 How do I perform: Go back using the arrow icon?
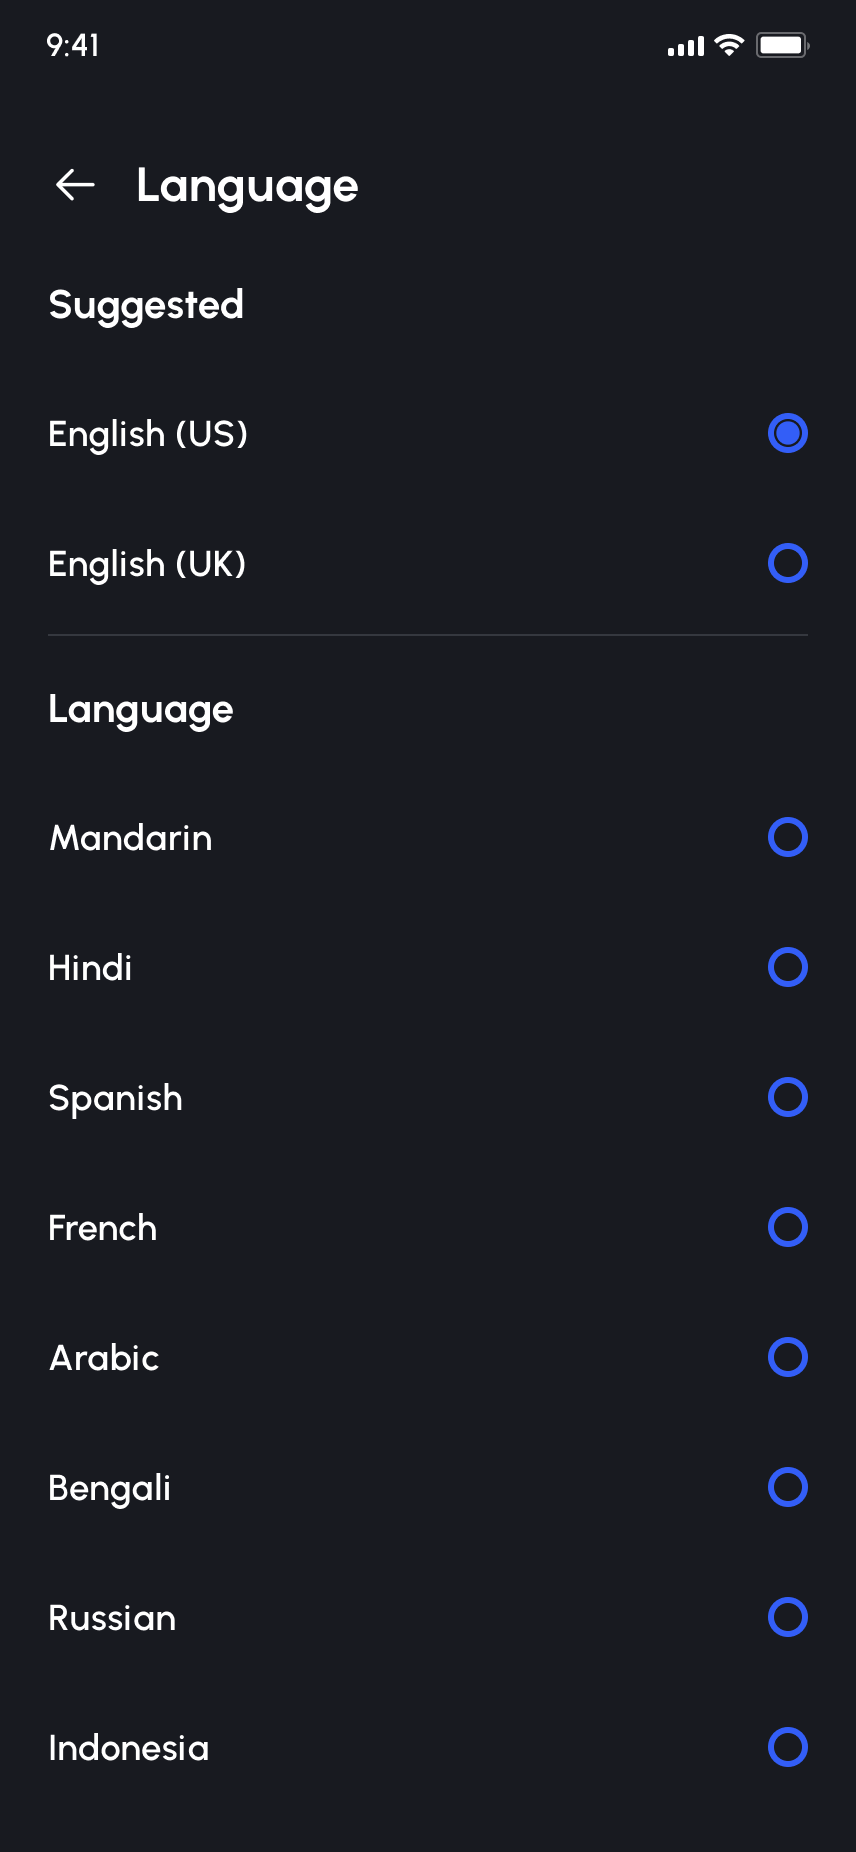coord(75,185)
